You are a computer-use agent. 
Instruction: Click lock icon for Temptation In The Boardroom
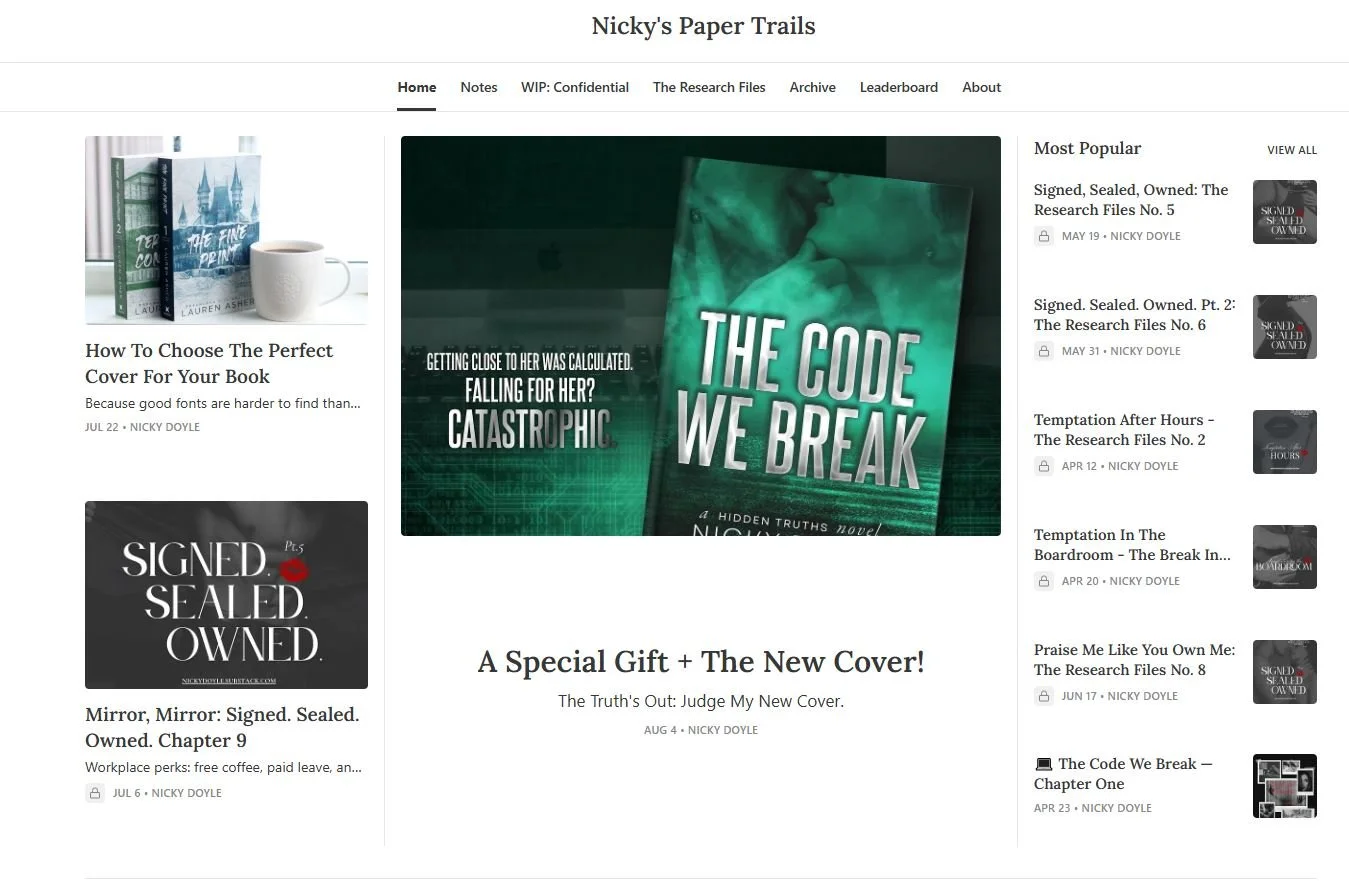click(x=1044, y=581)
